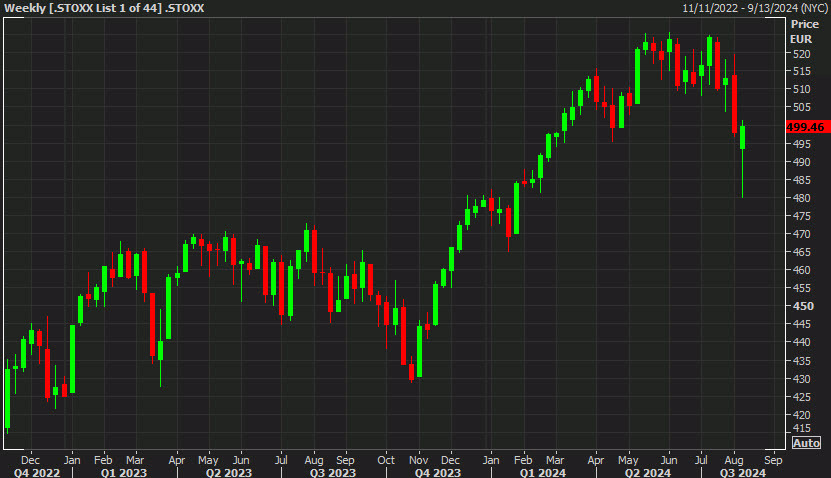Click the Q2 2024 quarter label

[x=647, y=472]
